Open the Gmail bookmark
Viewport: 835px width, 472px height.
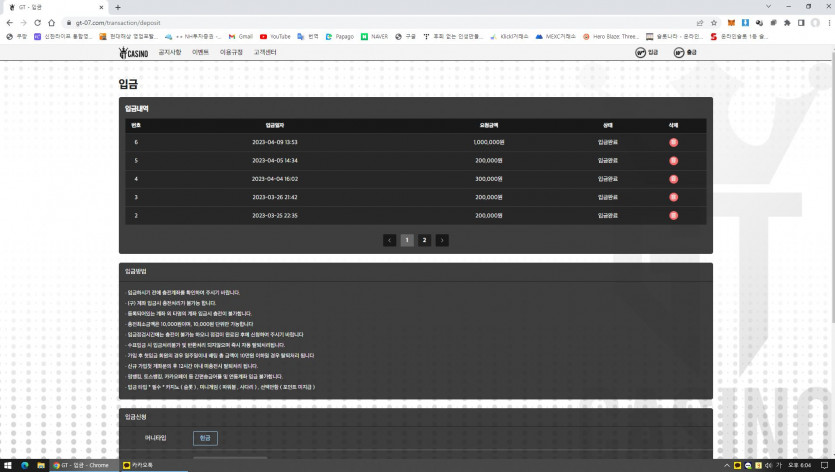[241, 37]
